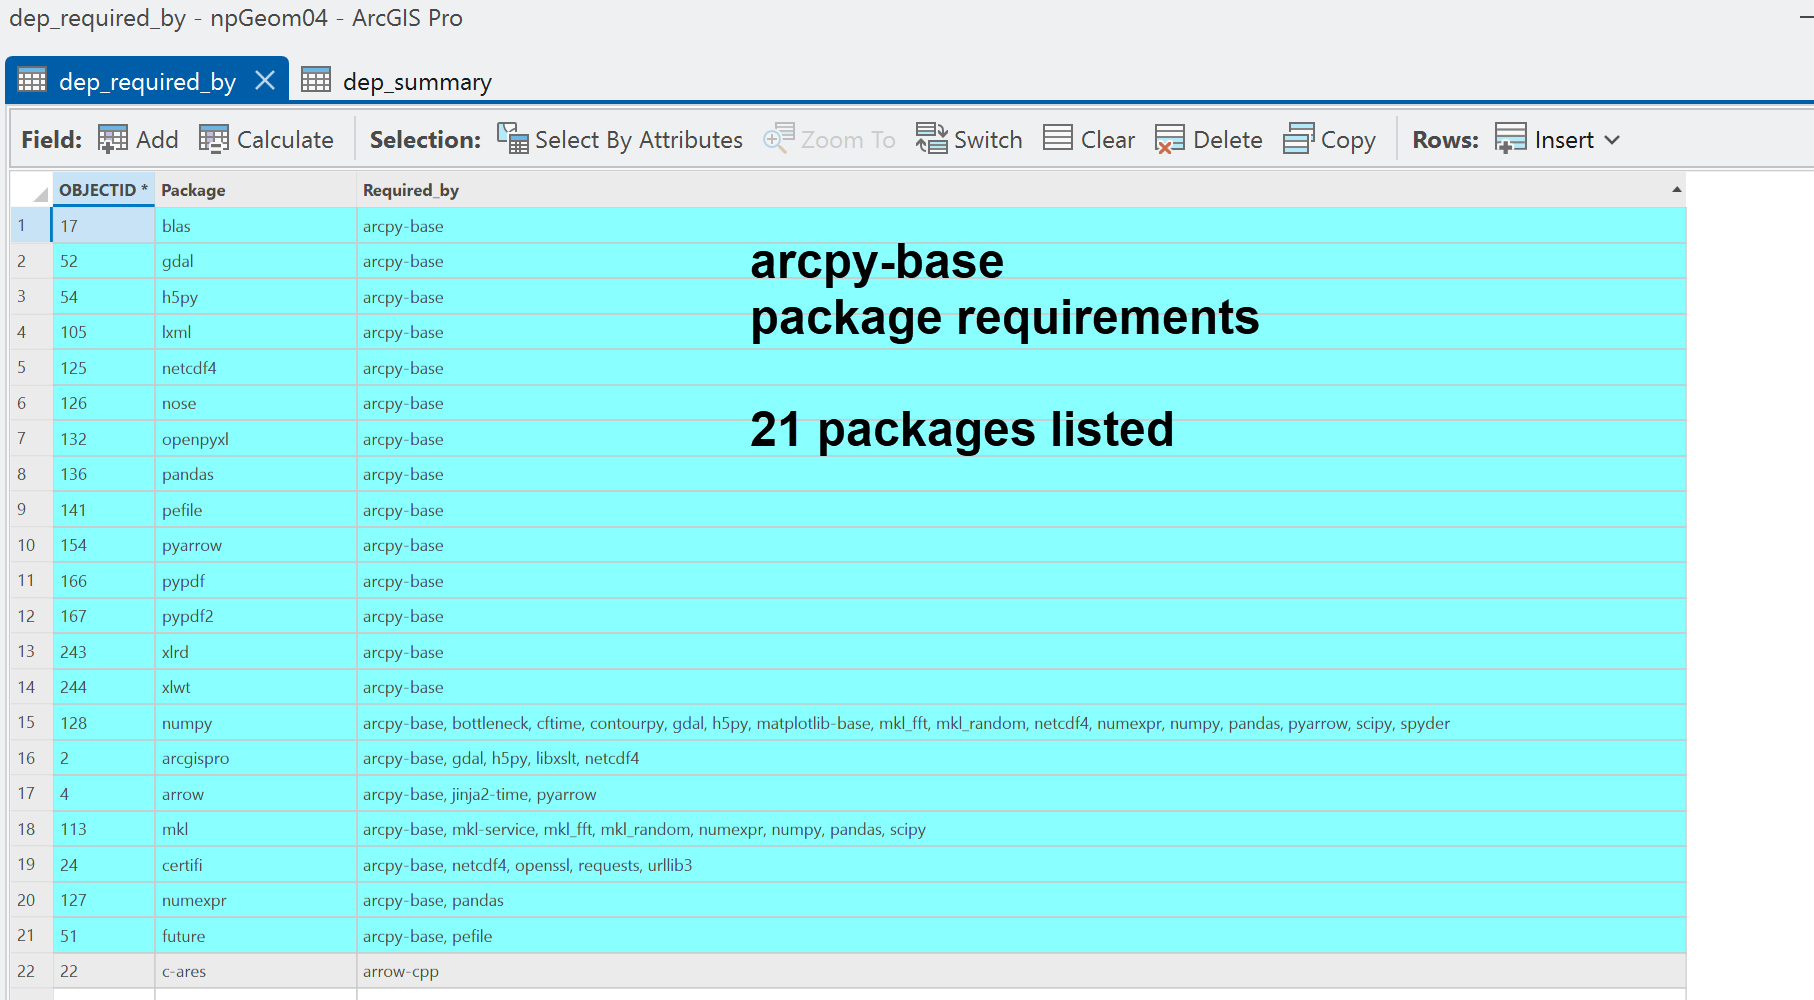
Task: Click the Zoom To icon
Action: tap(778, 139)
